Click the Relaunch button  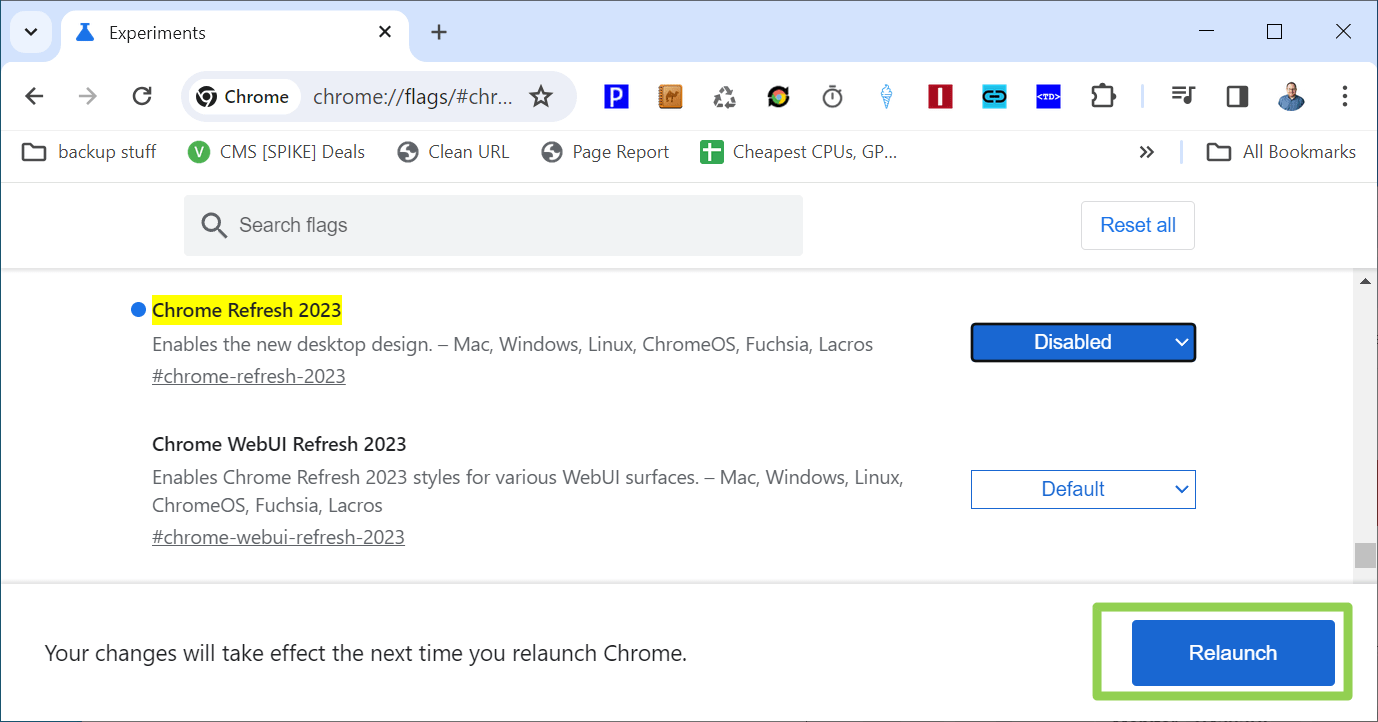click(1233, 653)
